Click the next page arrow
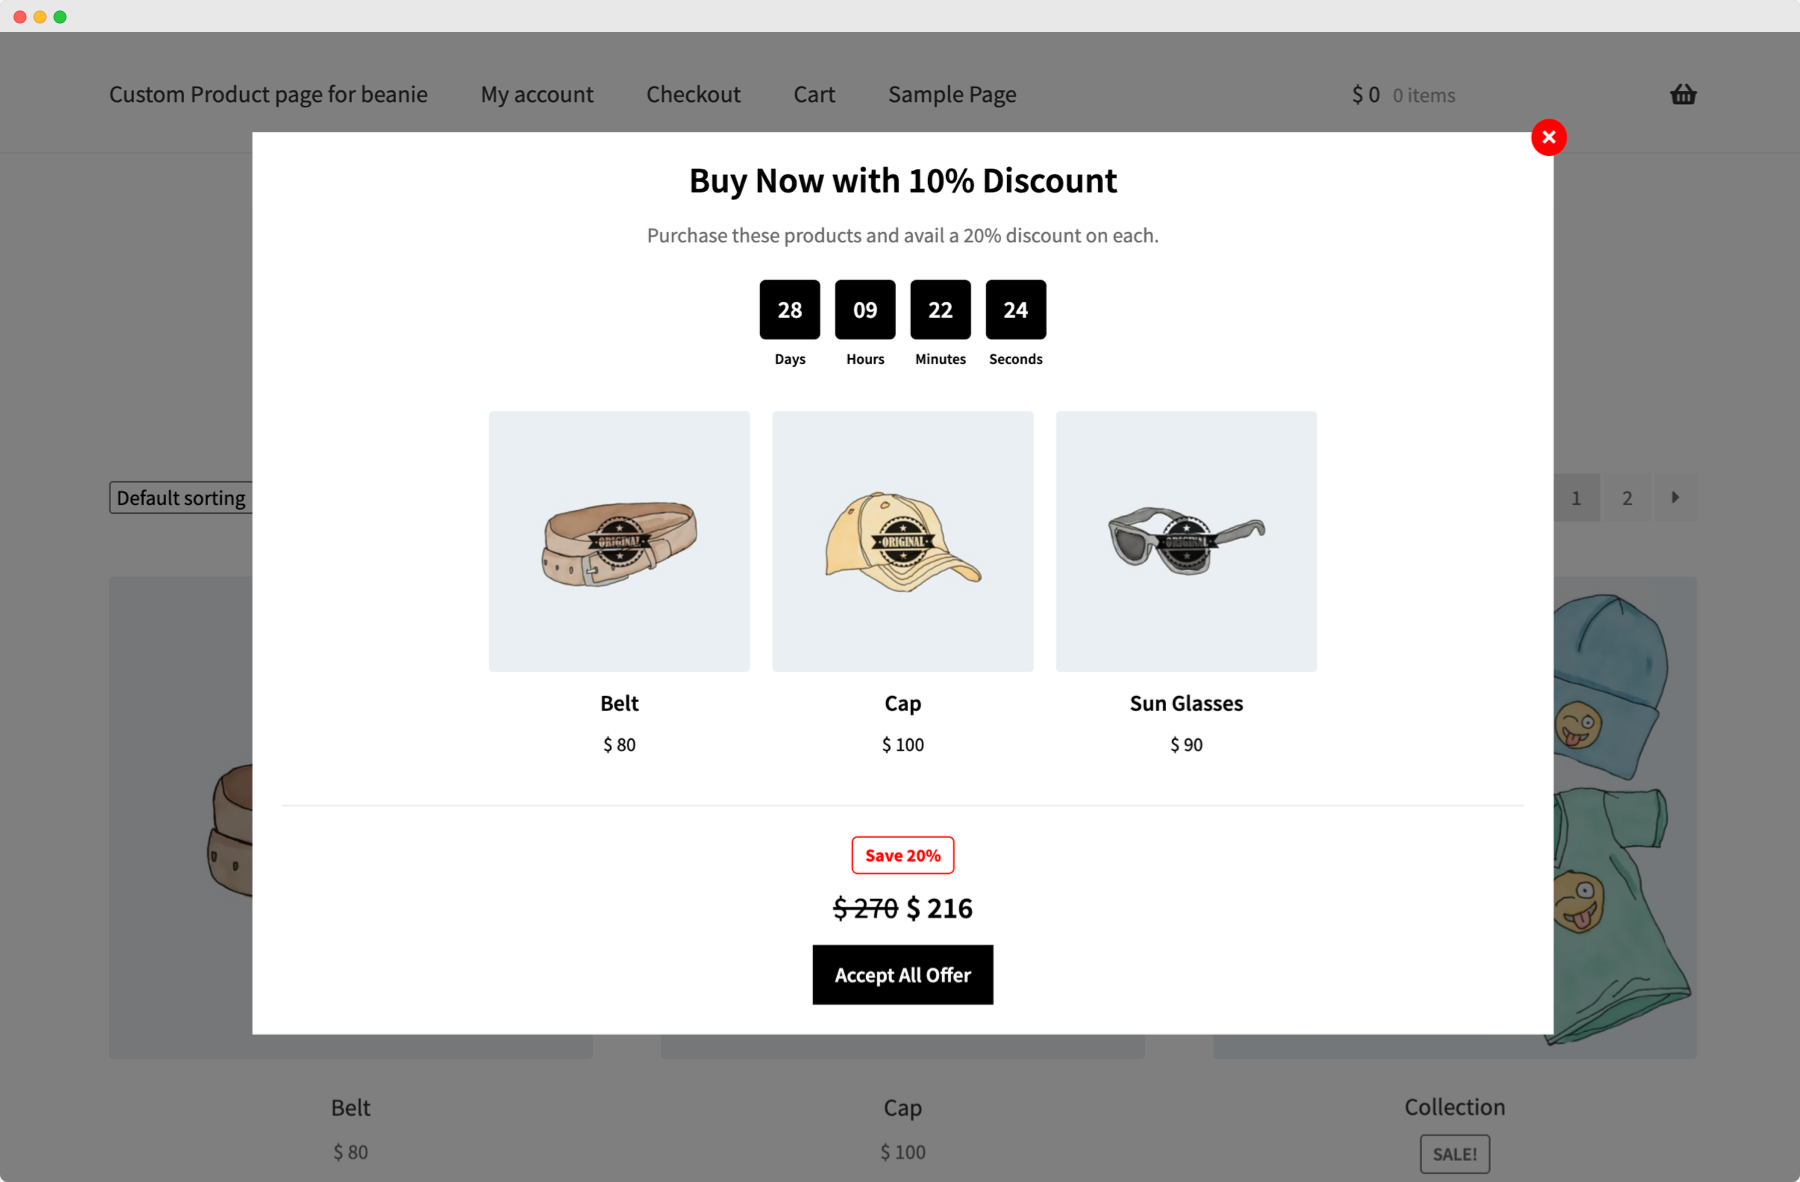 (1675, 497)
